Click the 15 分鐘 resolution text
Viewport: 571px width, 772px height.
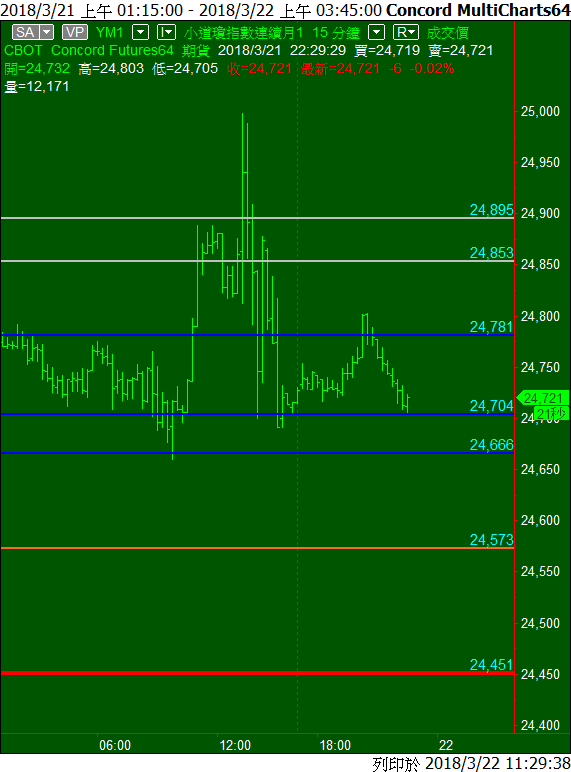336,32
